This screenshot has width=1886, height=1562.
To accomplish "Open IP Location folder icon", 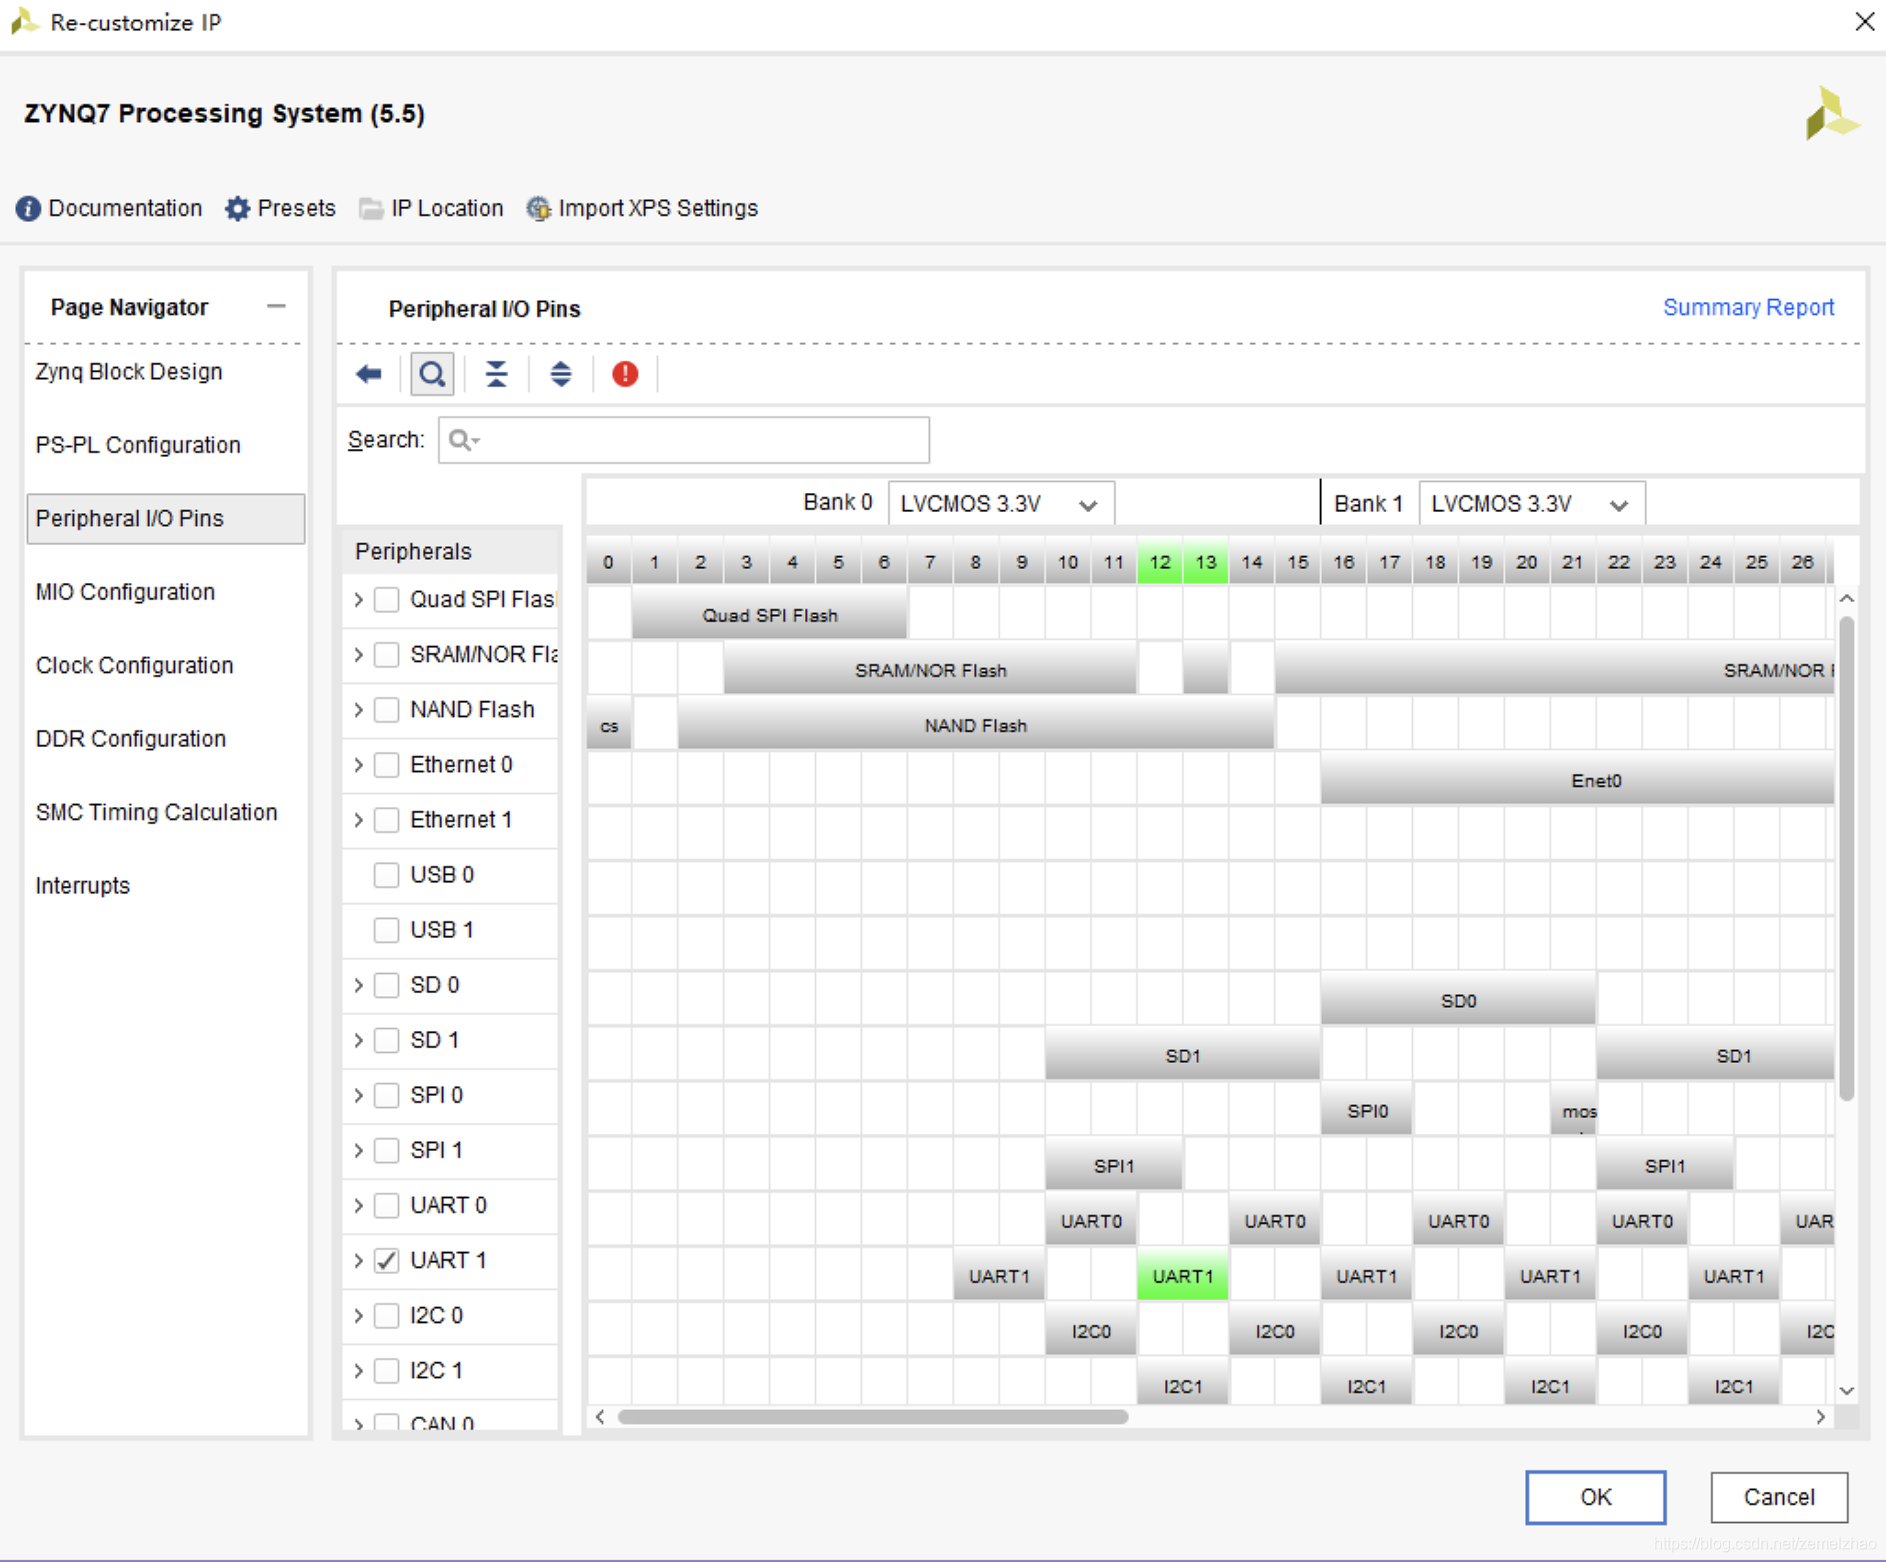I will point(371,208).
